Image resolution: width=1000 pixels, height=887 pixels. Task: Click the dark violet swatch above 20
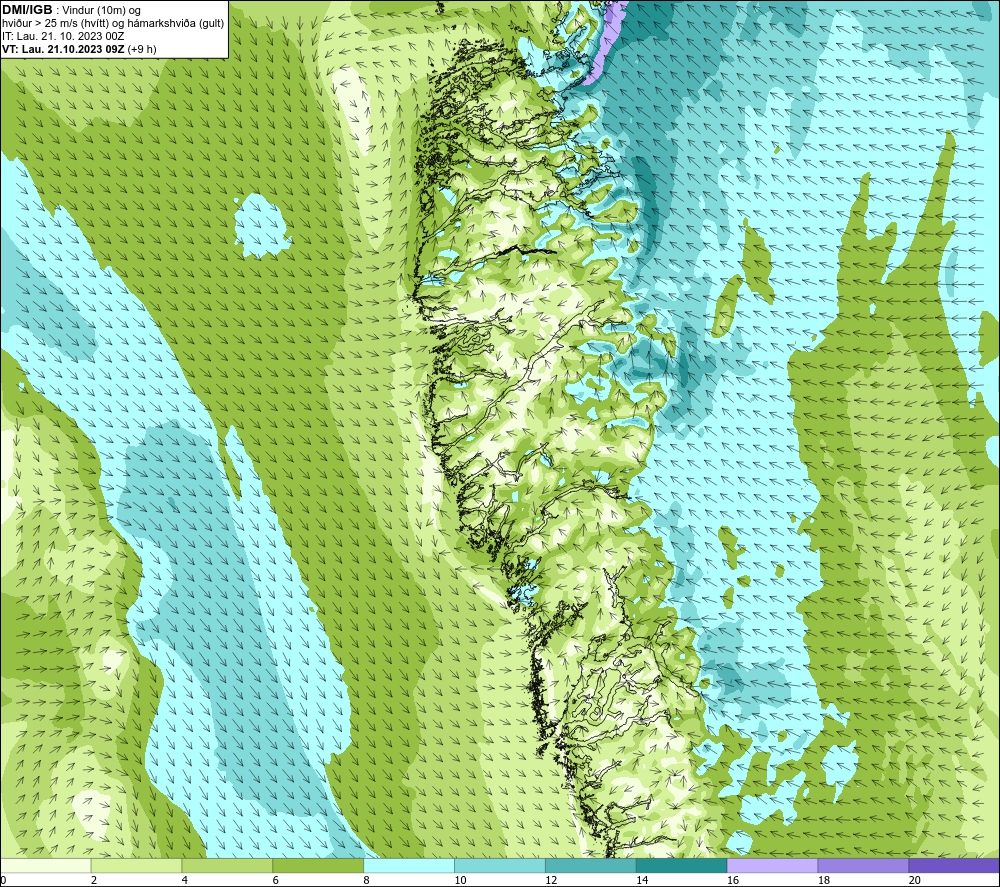coord(954,865)
